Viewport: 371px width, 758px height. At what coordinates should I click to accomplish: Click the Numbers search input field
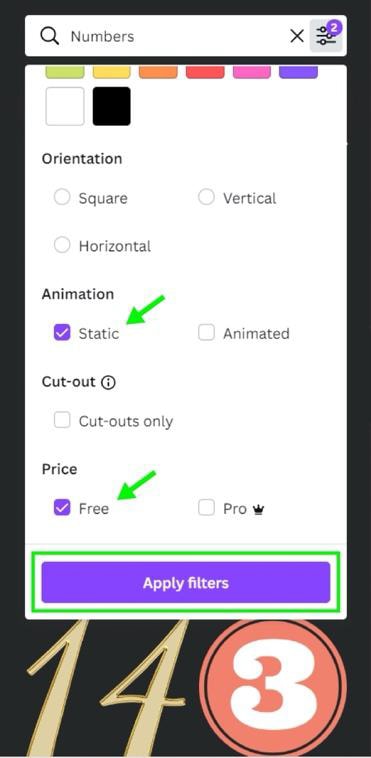tap(177, 36)
